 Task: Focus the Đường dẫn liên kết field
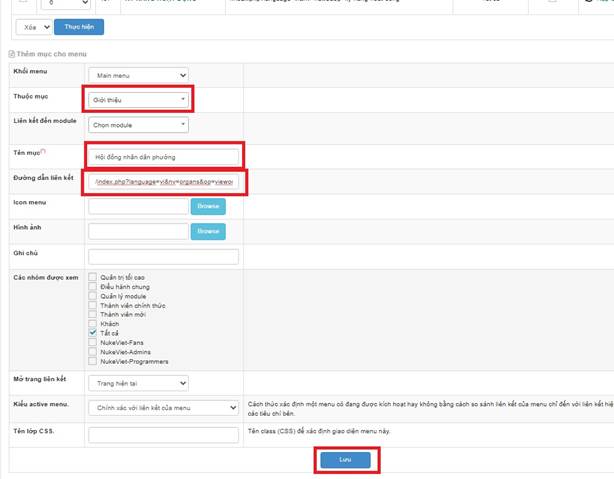pos(164,182)
